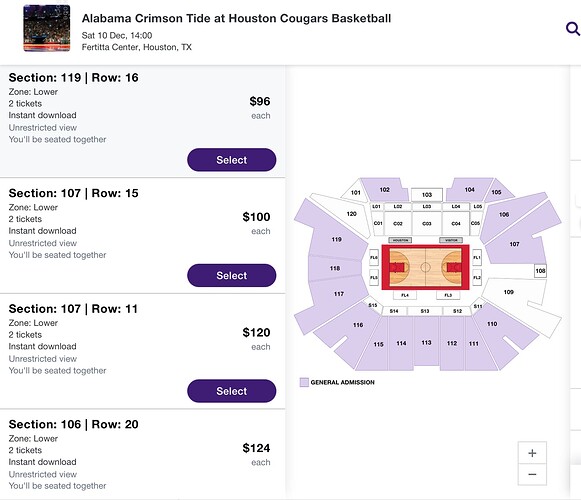Click the event title heading
This screenshot has width=581, height=500.
click(236, 18)
